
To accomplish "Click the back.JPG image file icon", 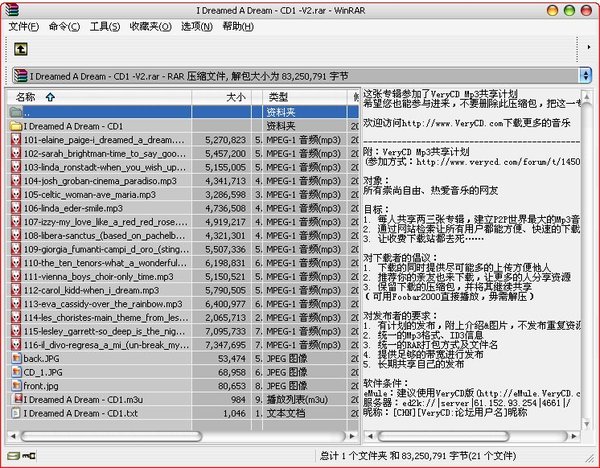I will coord(16,359).
